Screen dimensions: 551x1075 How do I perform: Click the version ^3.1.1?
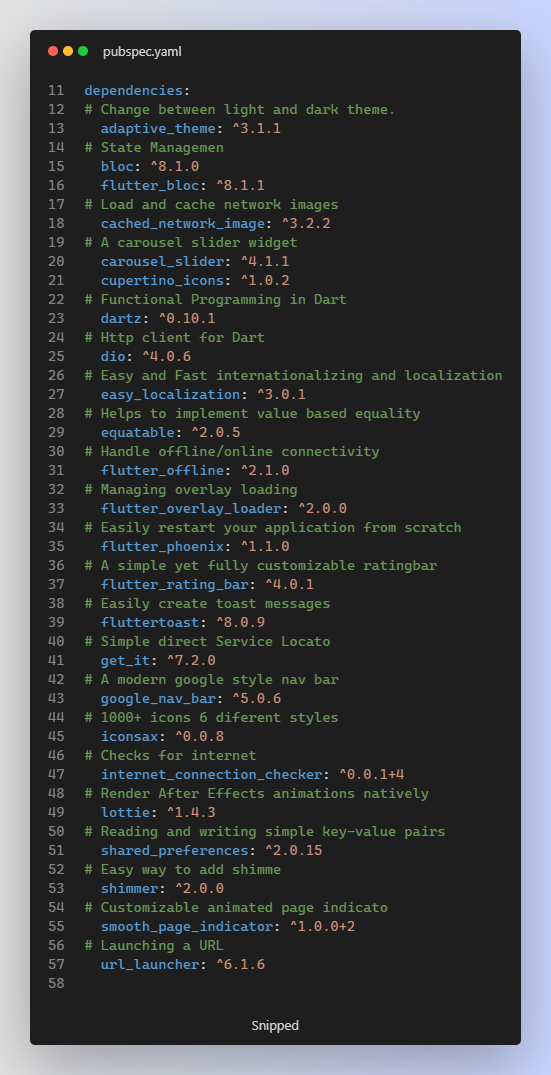click(256, 129)
